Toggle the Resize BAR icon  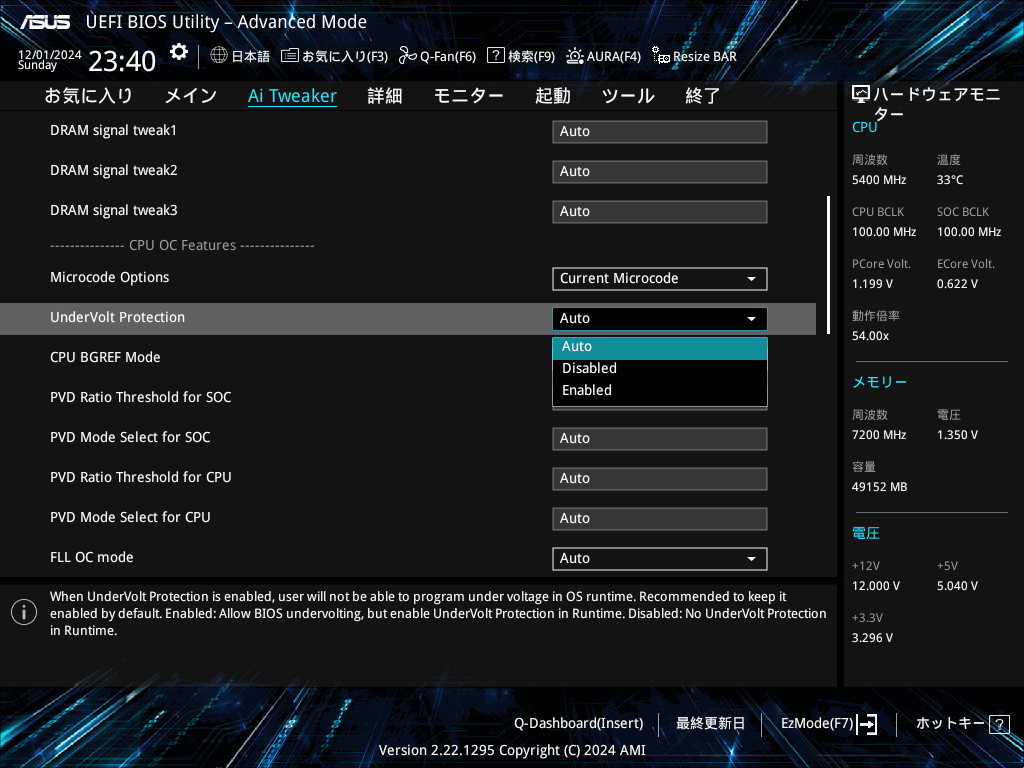tap(660, 56)
